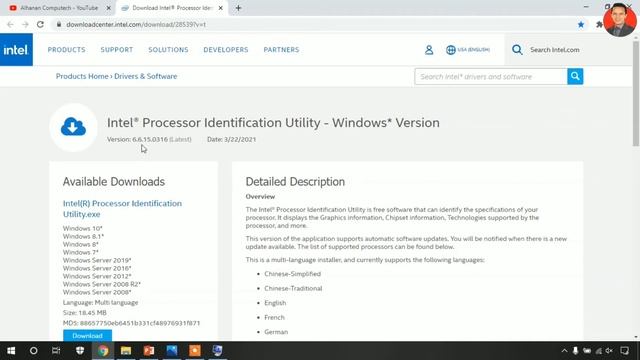The image size is (640, 360).
Task: Open the last pinned taskbar app
Action: tap(218, 351)
